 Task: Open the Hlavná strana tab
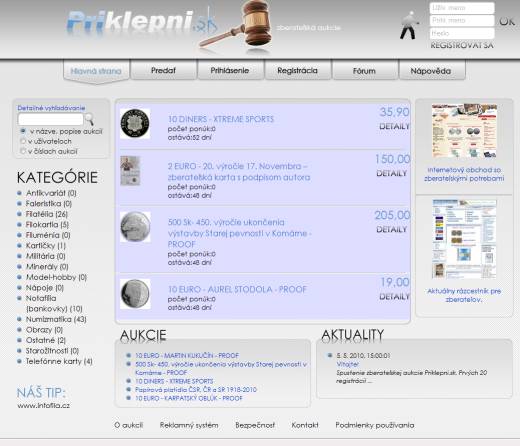tap(96, 71)
